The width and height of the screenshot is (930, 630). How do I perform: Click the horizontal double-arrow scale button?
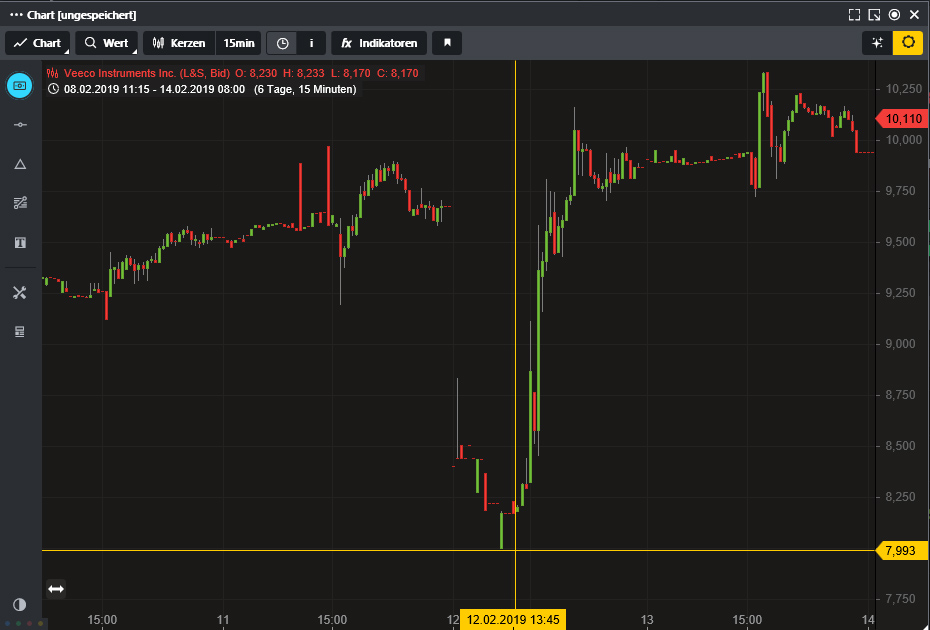(x=56, y=589)
